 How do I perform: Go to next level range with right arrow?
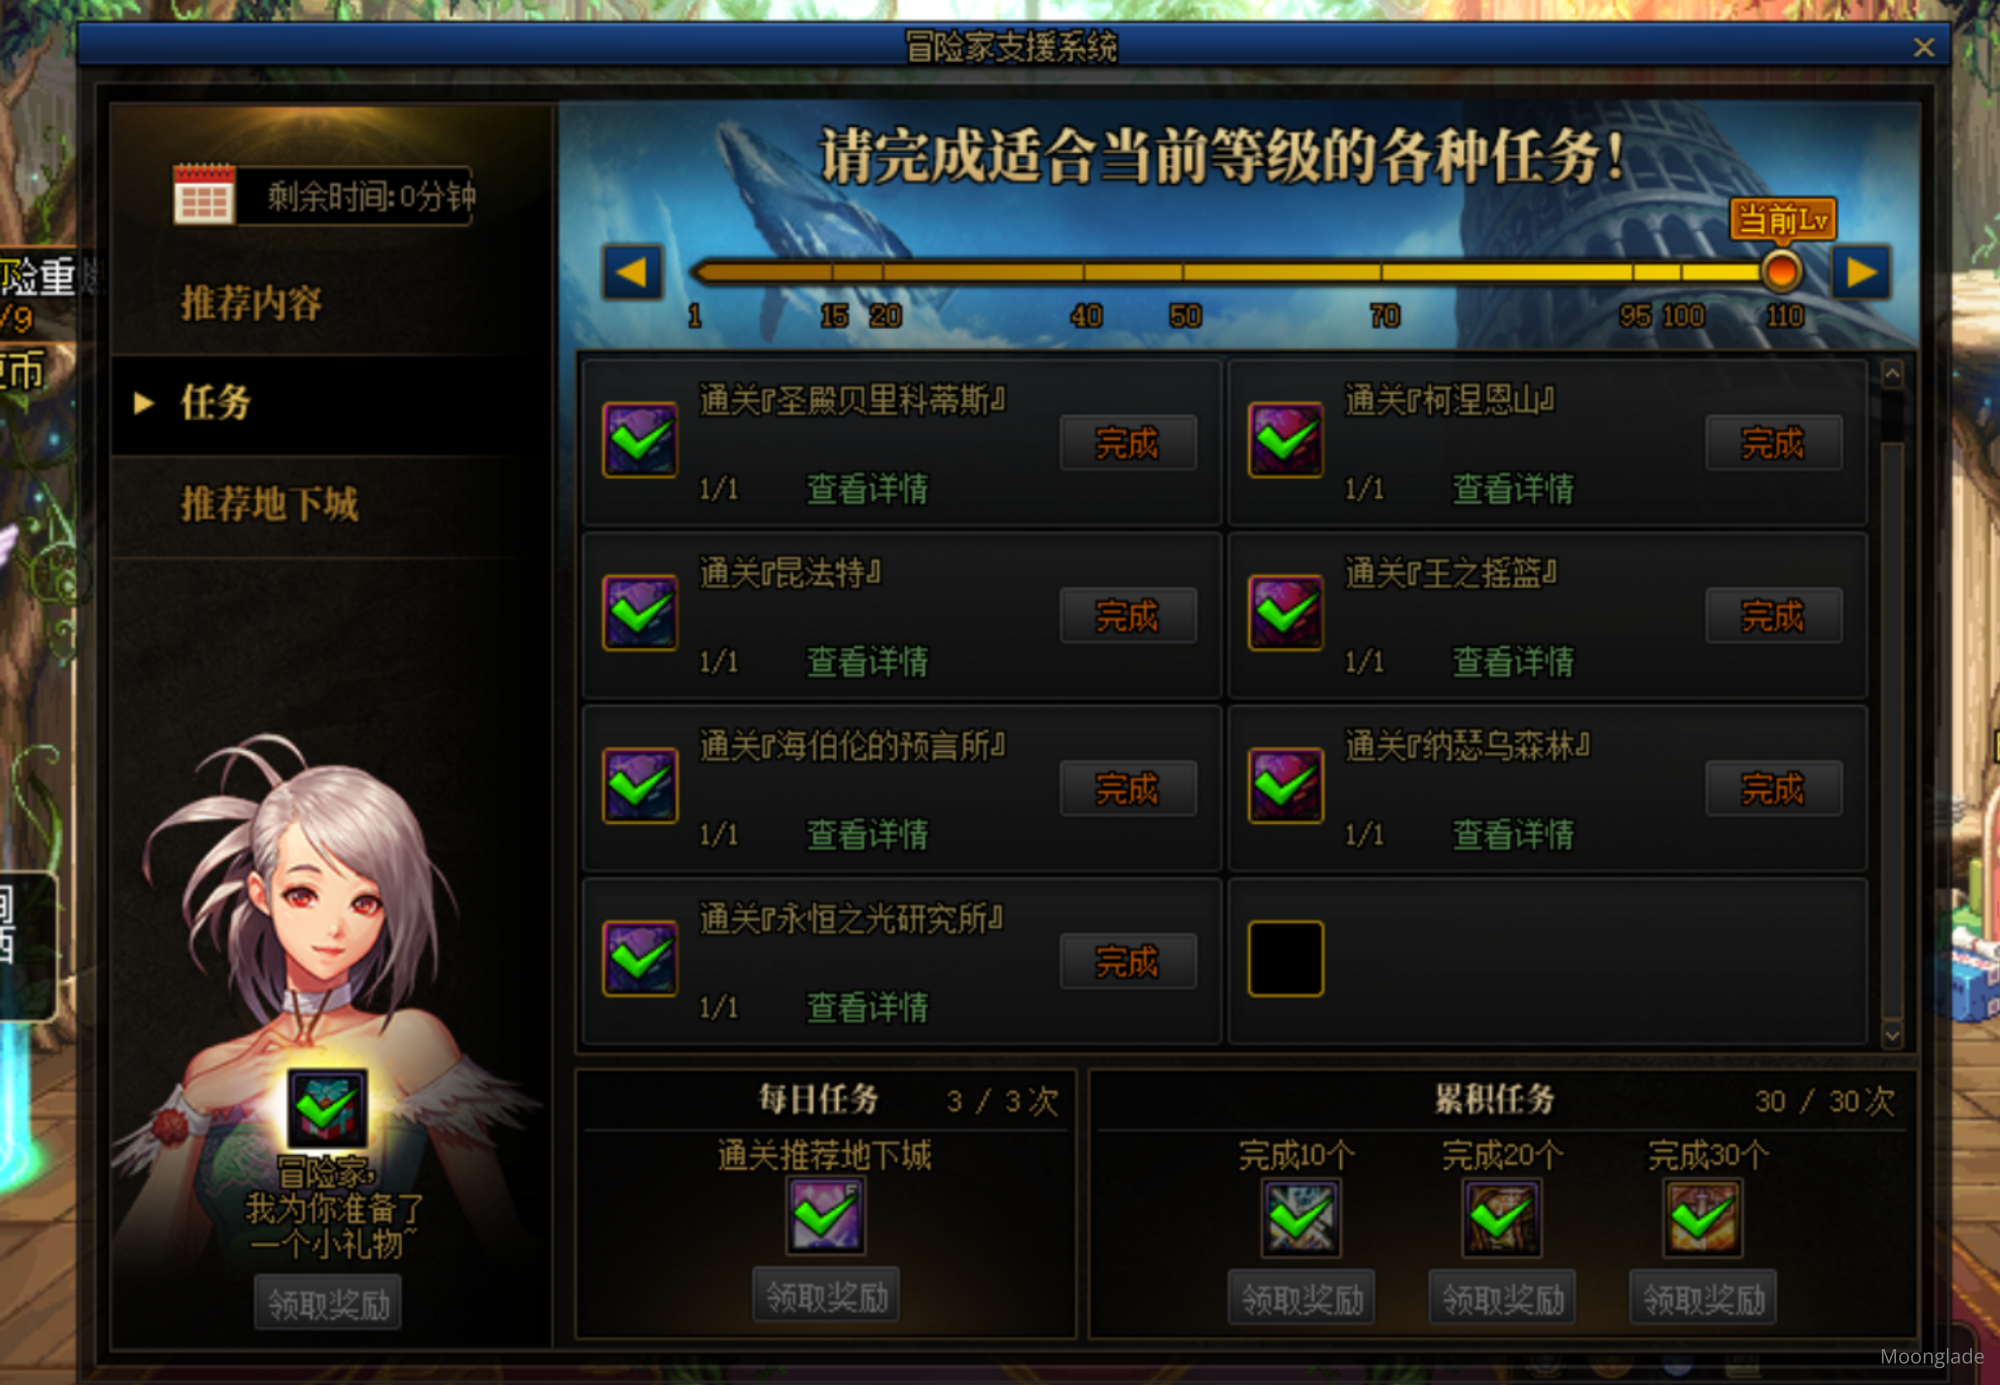(x=1861, y=272)
